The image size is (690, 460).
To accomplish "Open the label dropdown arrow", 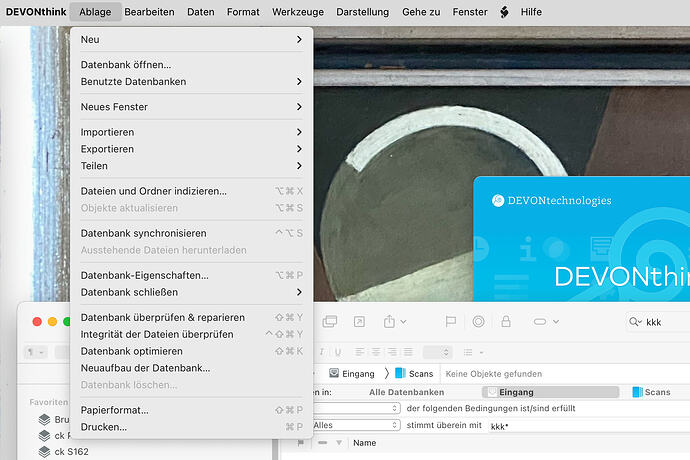I will [556, 322].
